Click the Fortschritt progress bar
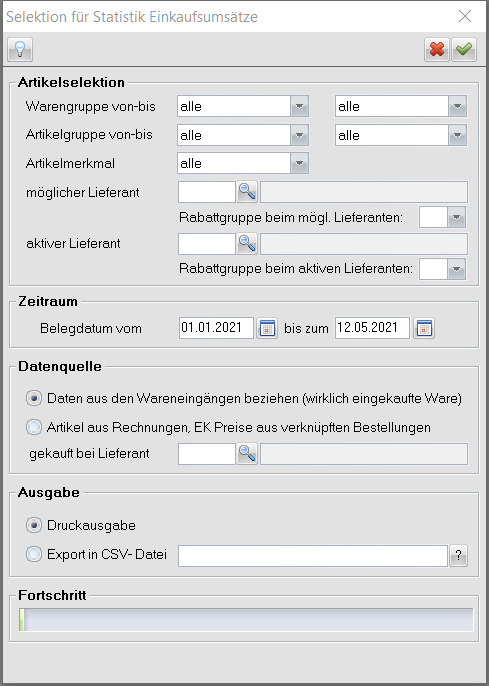The height and width of the screenshot is (686, 489). click(246, 620)
